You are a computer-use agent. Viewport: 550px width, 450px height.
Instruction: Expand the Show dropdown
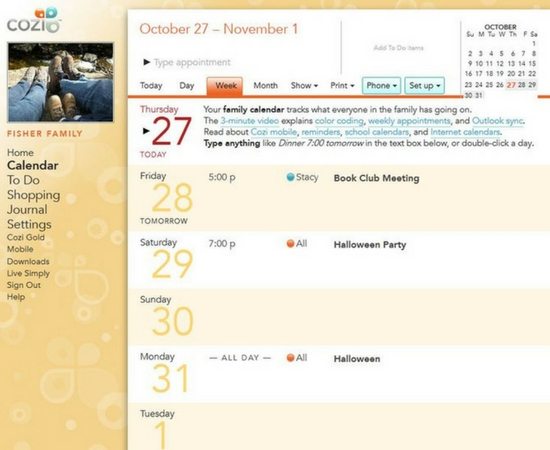304,86
